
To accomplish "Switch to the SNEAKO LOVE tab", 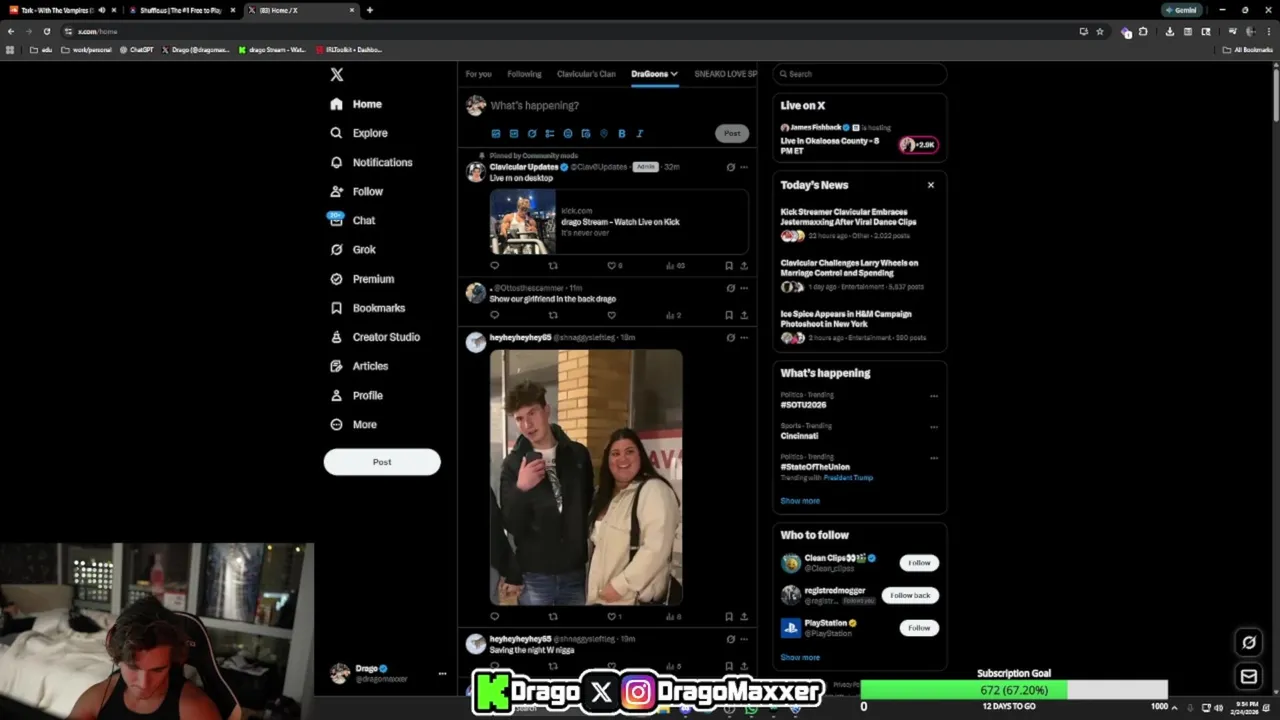I will [x=725, y=74].
